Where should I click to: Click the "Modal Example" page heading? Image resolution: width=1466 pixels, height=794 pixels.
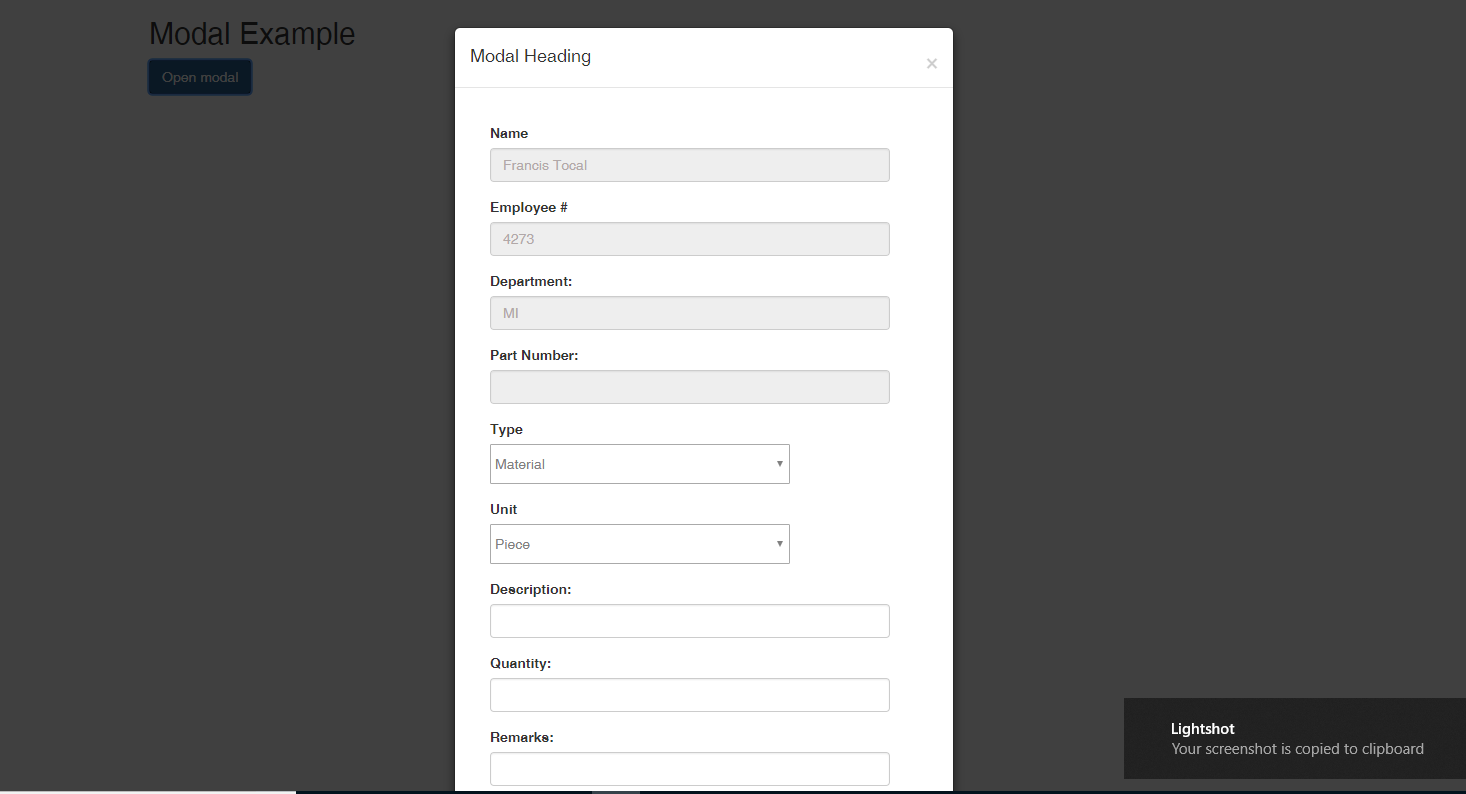pos(252,34)
